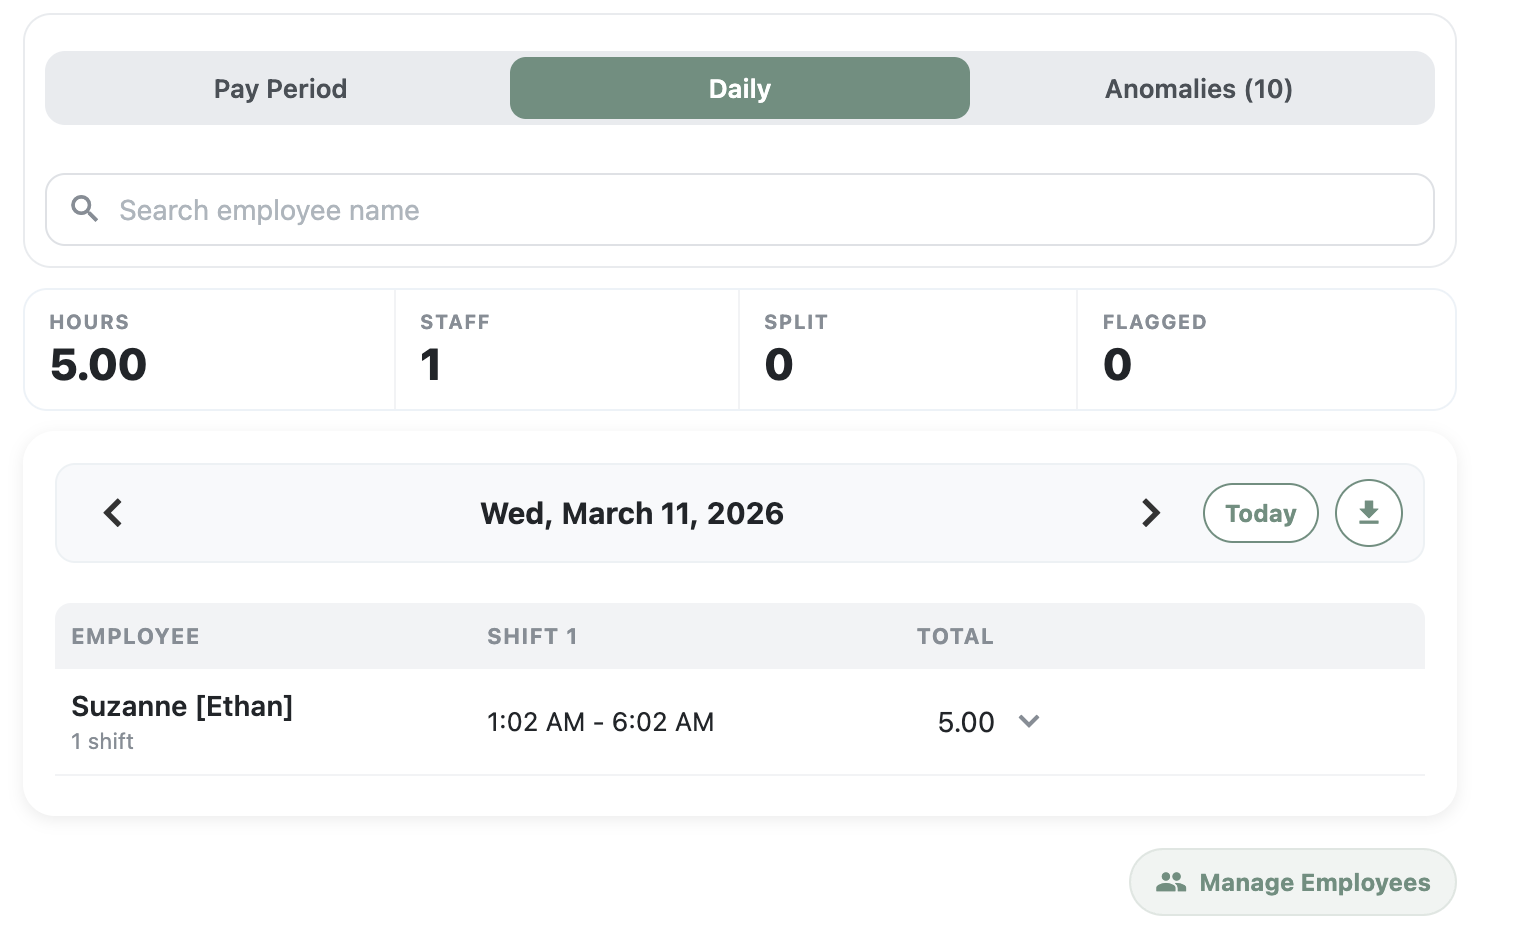
Task: Expand Suzanne's shift details chevron
Action: click(1029, 721)
